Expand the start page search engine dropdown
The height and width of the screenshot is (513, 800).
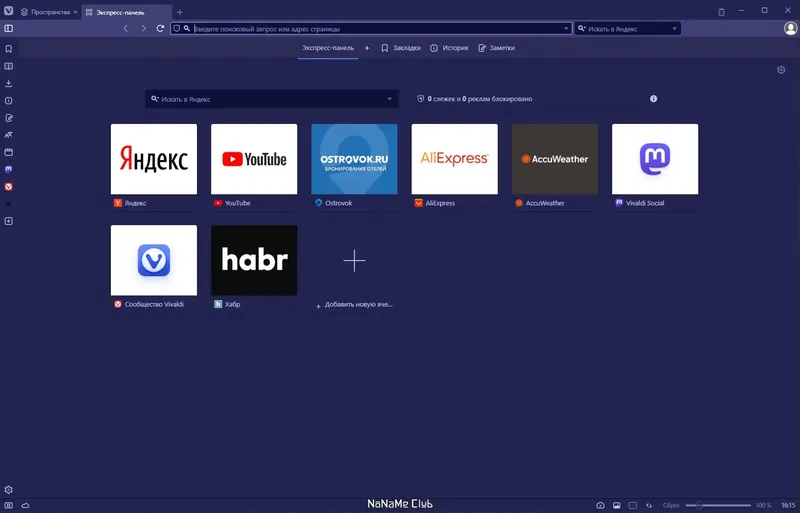click(389, 99)
